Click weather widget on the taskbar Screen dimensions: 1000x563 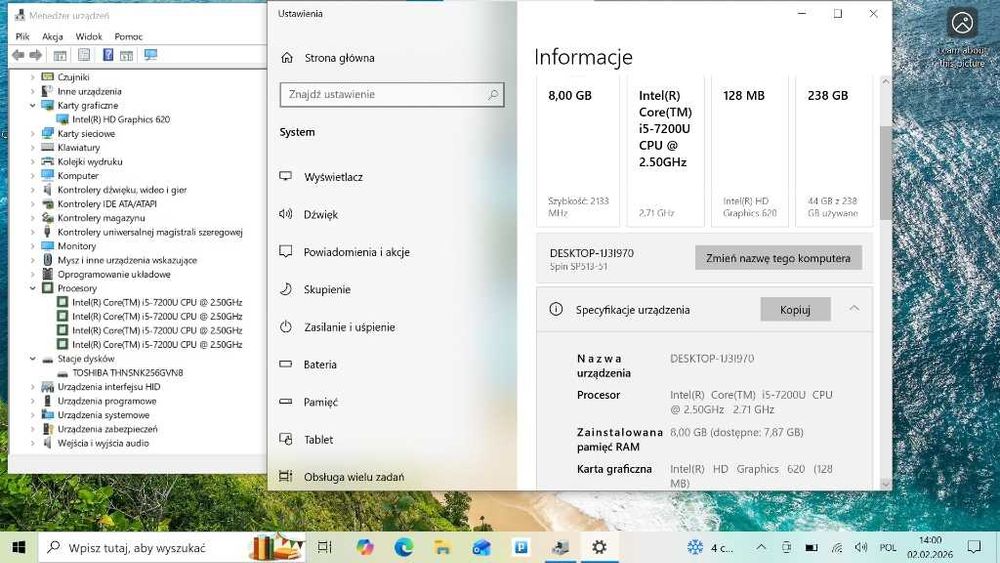pyautogui.click(x=710, y=548)
